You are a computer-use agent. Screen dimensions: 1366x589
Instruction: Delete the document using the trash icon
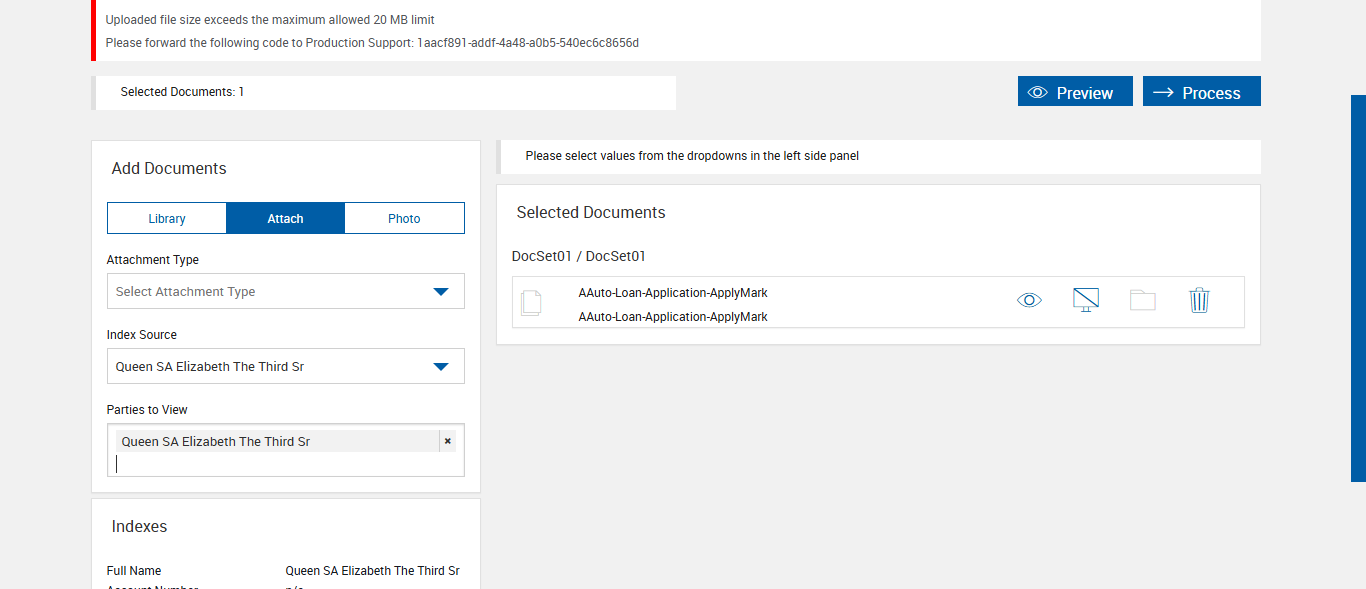click(1199, 300)
